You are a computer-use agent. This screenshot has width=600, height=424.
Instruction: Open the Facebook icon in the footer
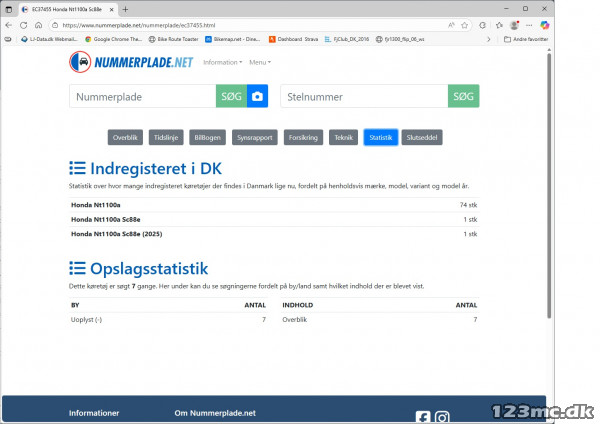point(423,417)
